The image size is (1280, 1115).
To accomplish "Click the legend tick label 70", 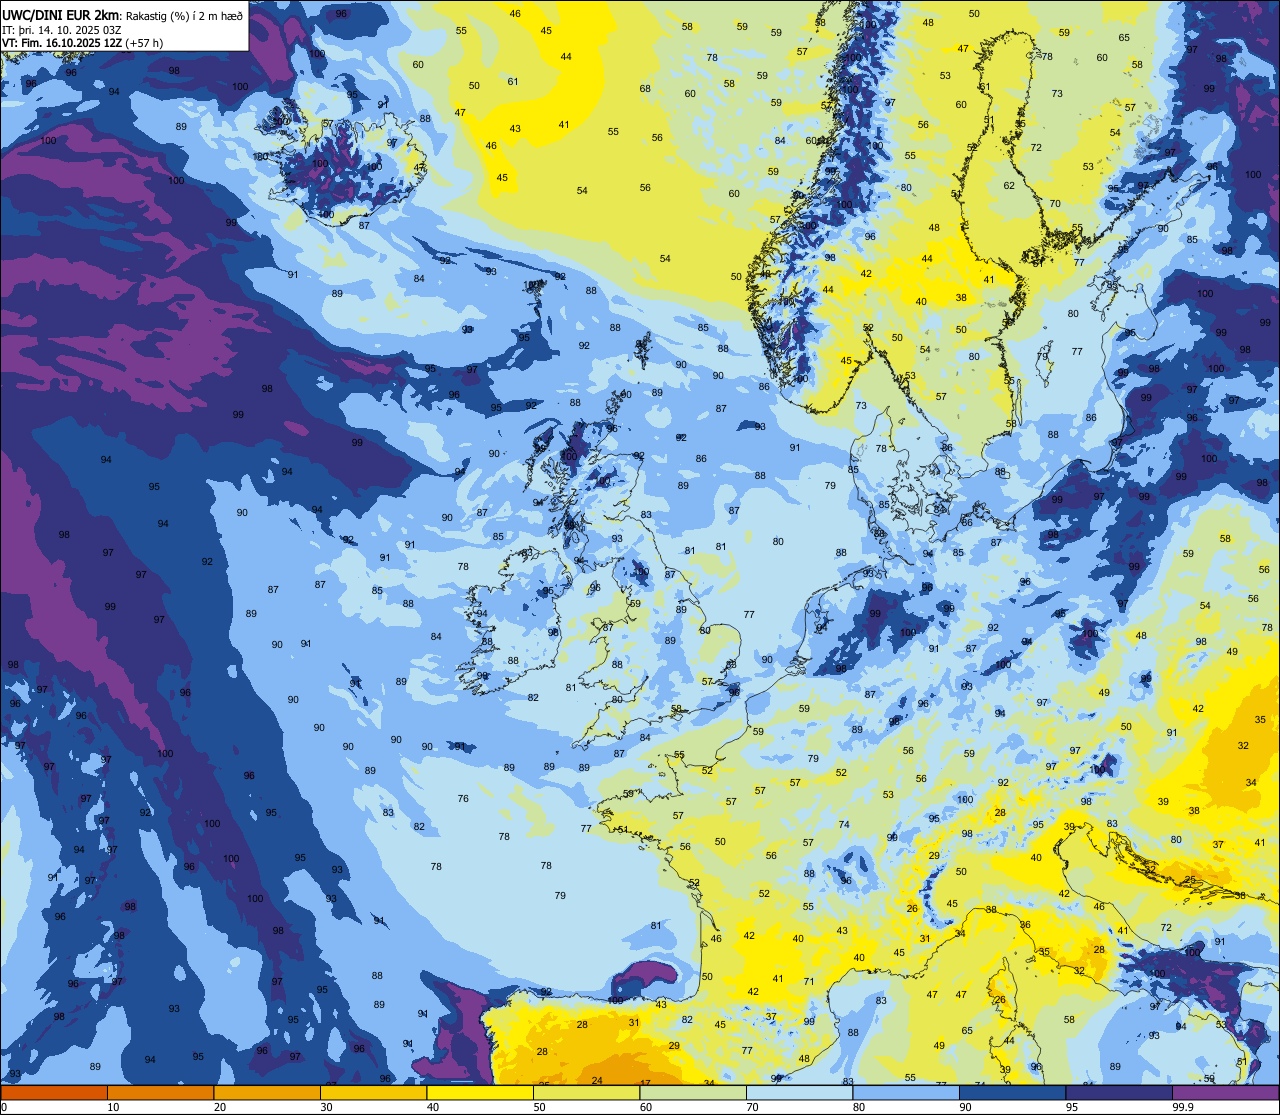I will [752, 1107].
